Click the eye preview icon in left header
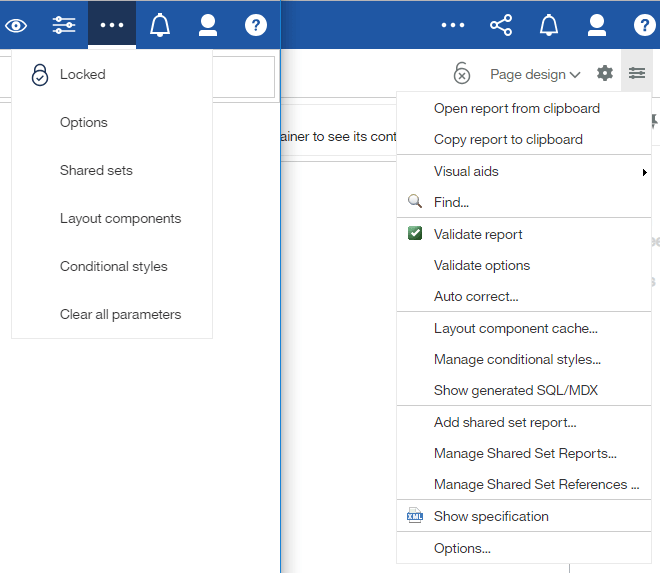660x573 pixels. [16, 25]
